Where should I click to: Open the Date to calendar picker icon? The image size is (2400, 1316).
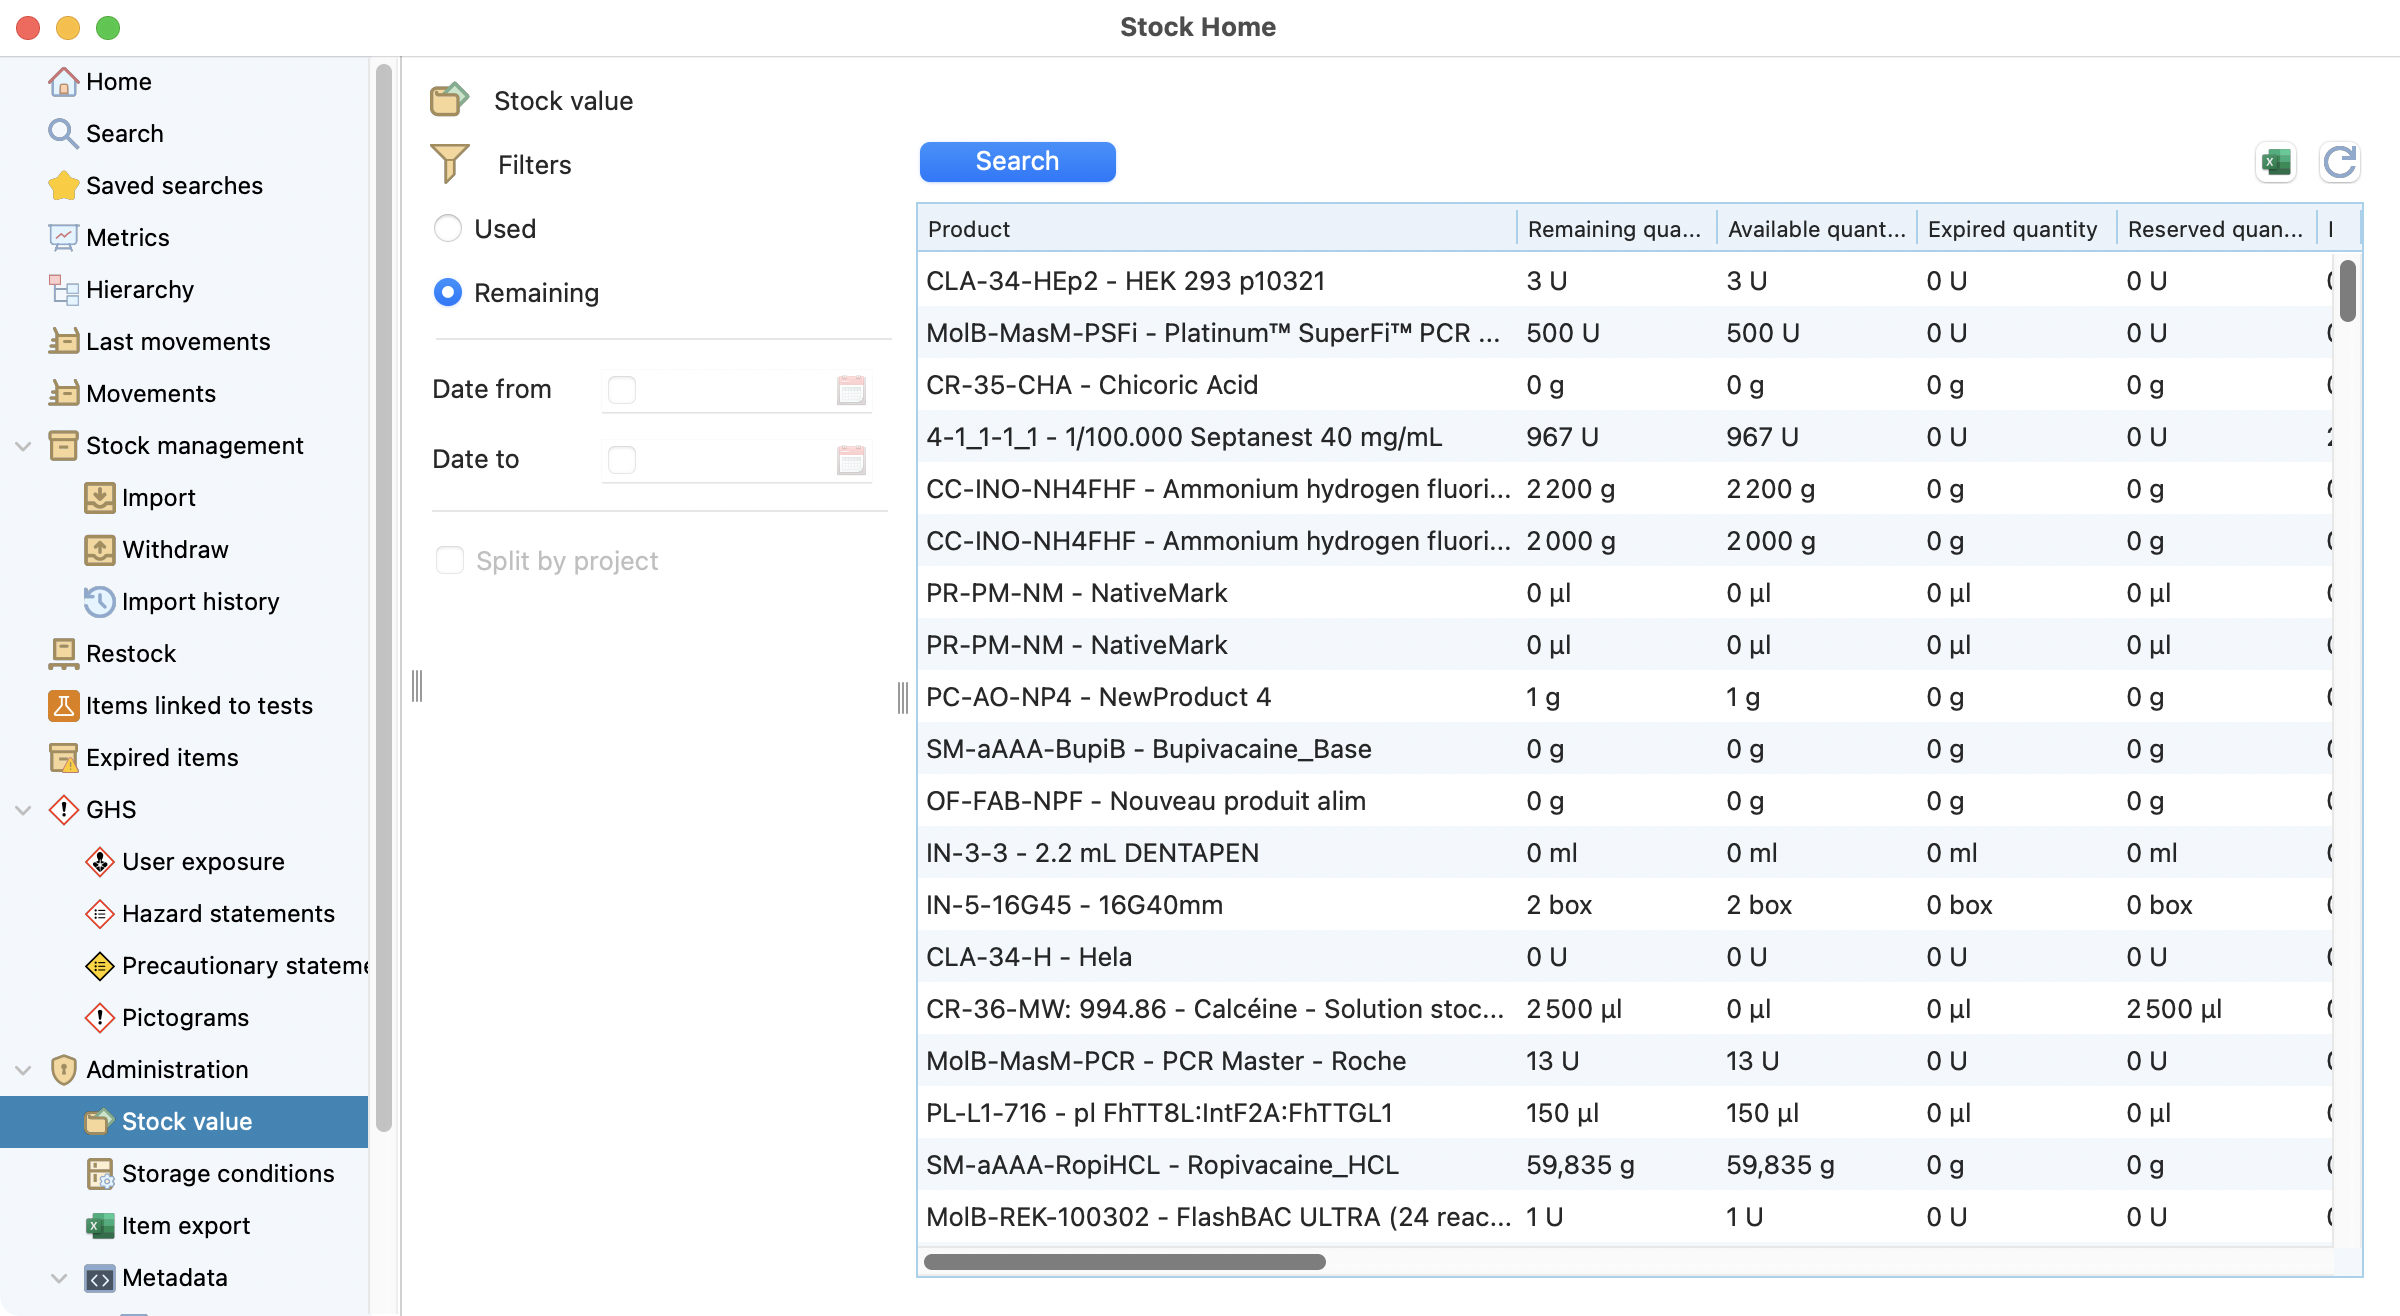[x=851, y=460]
